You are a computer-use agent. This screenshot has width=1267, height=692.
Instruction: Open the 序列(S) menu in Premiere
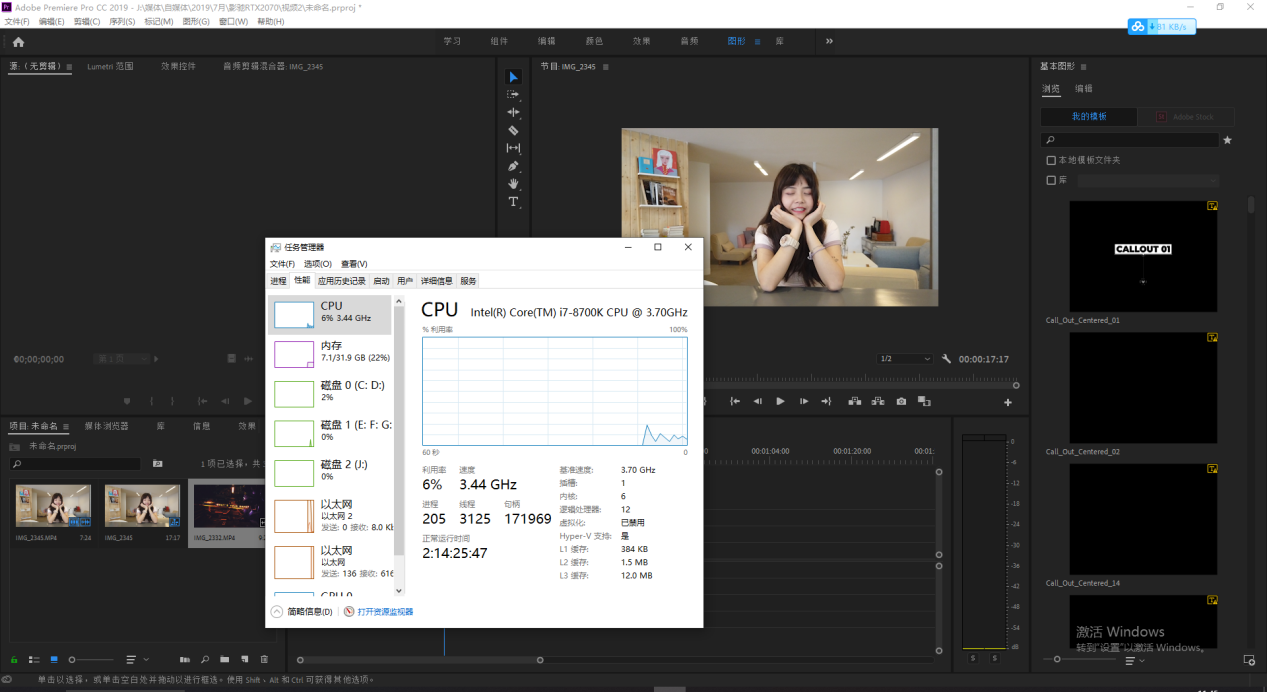coord(121,21)
